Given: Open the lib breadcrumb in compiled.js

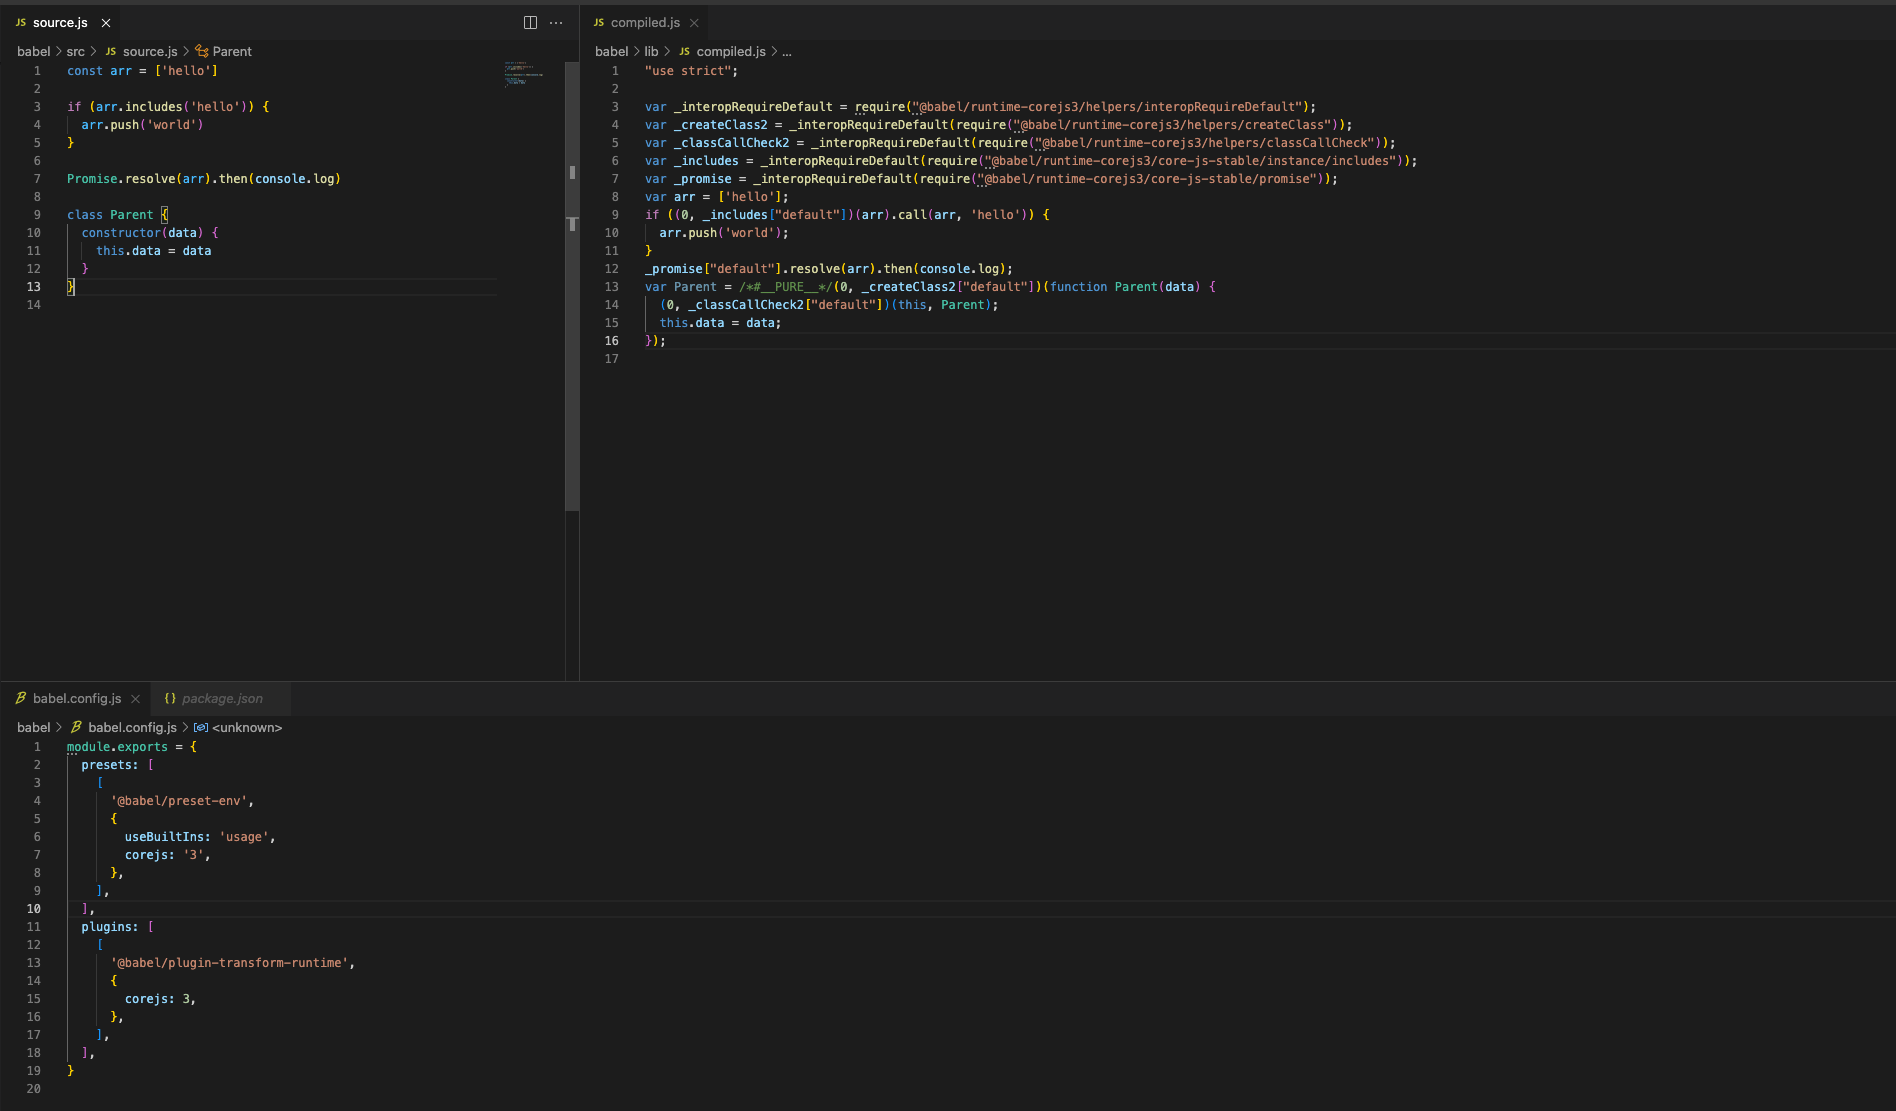Looking at the screenshot, I should [x=651, y=51].
